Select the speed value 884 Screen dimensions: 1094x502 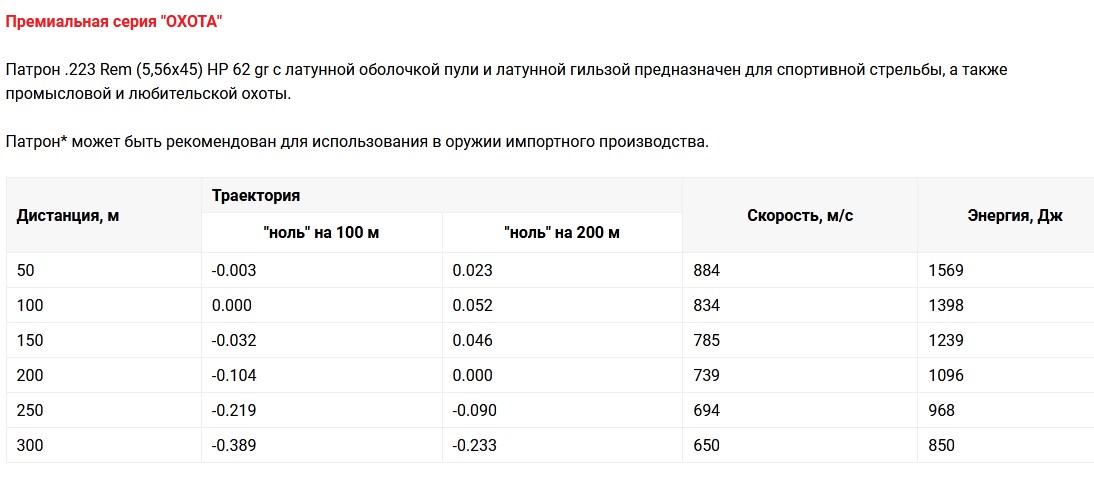point(706,270)
